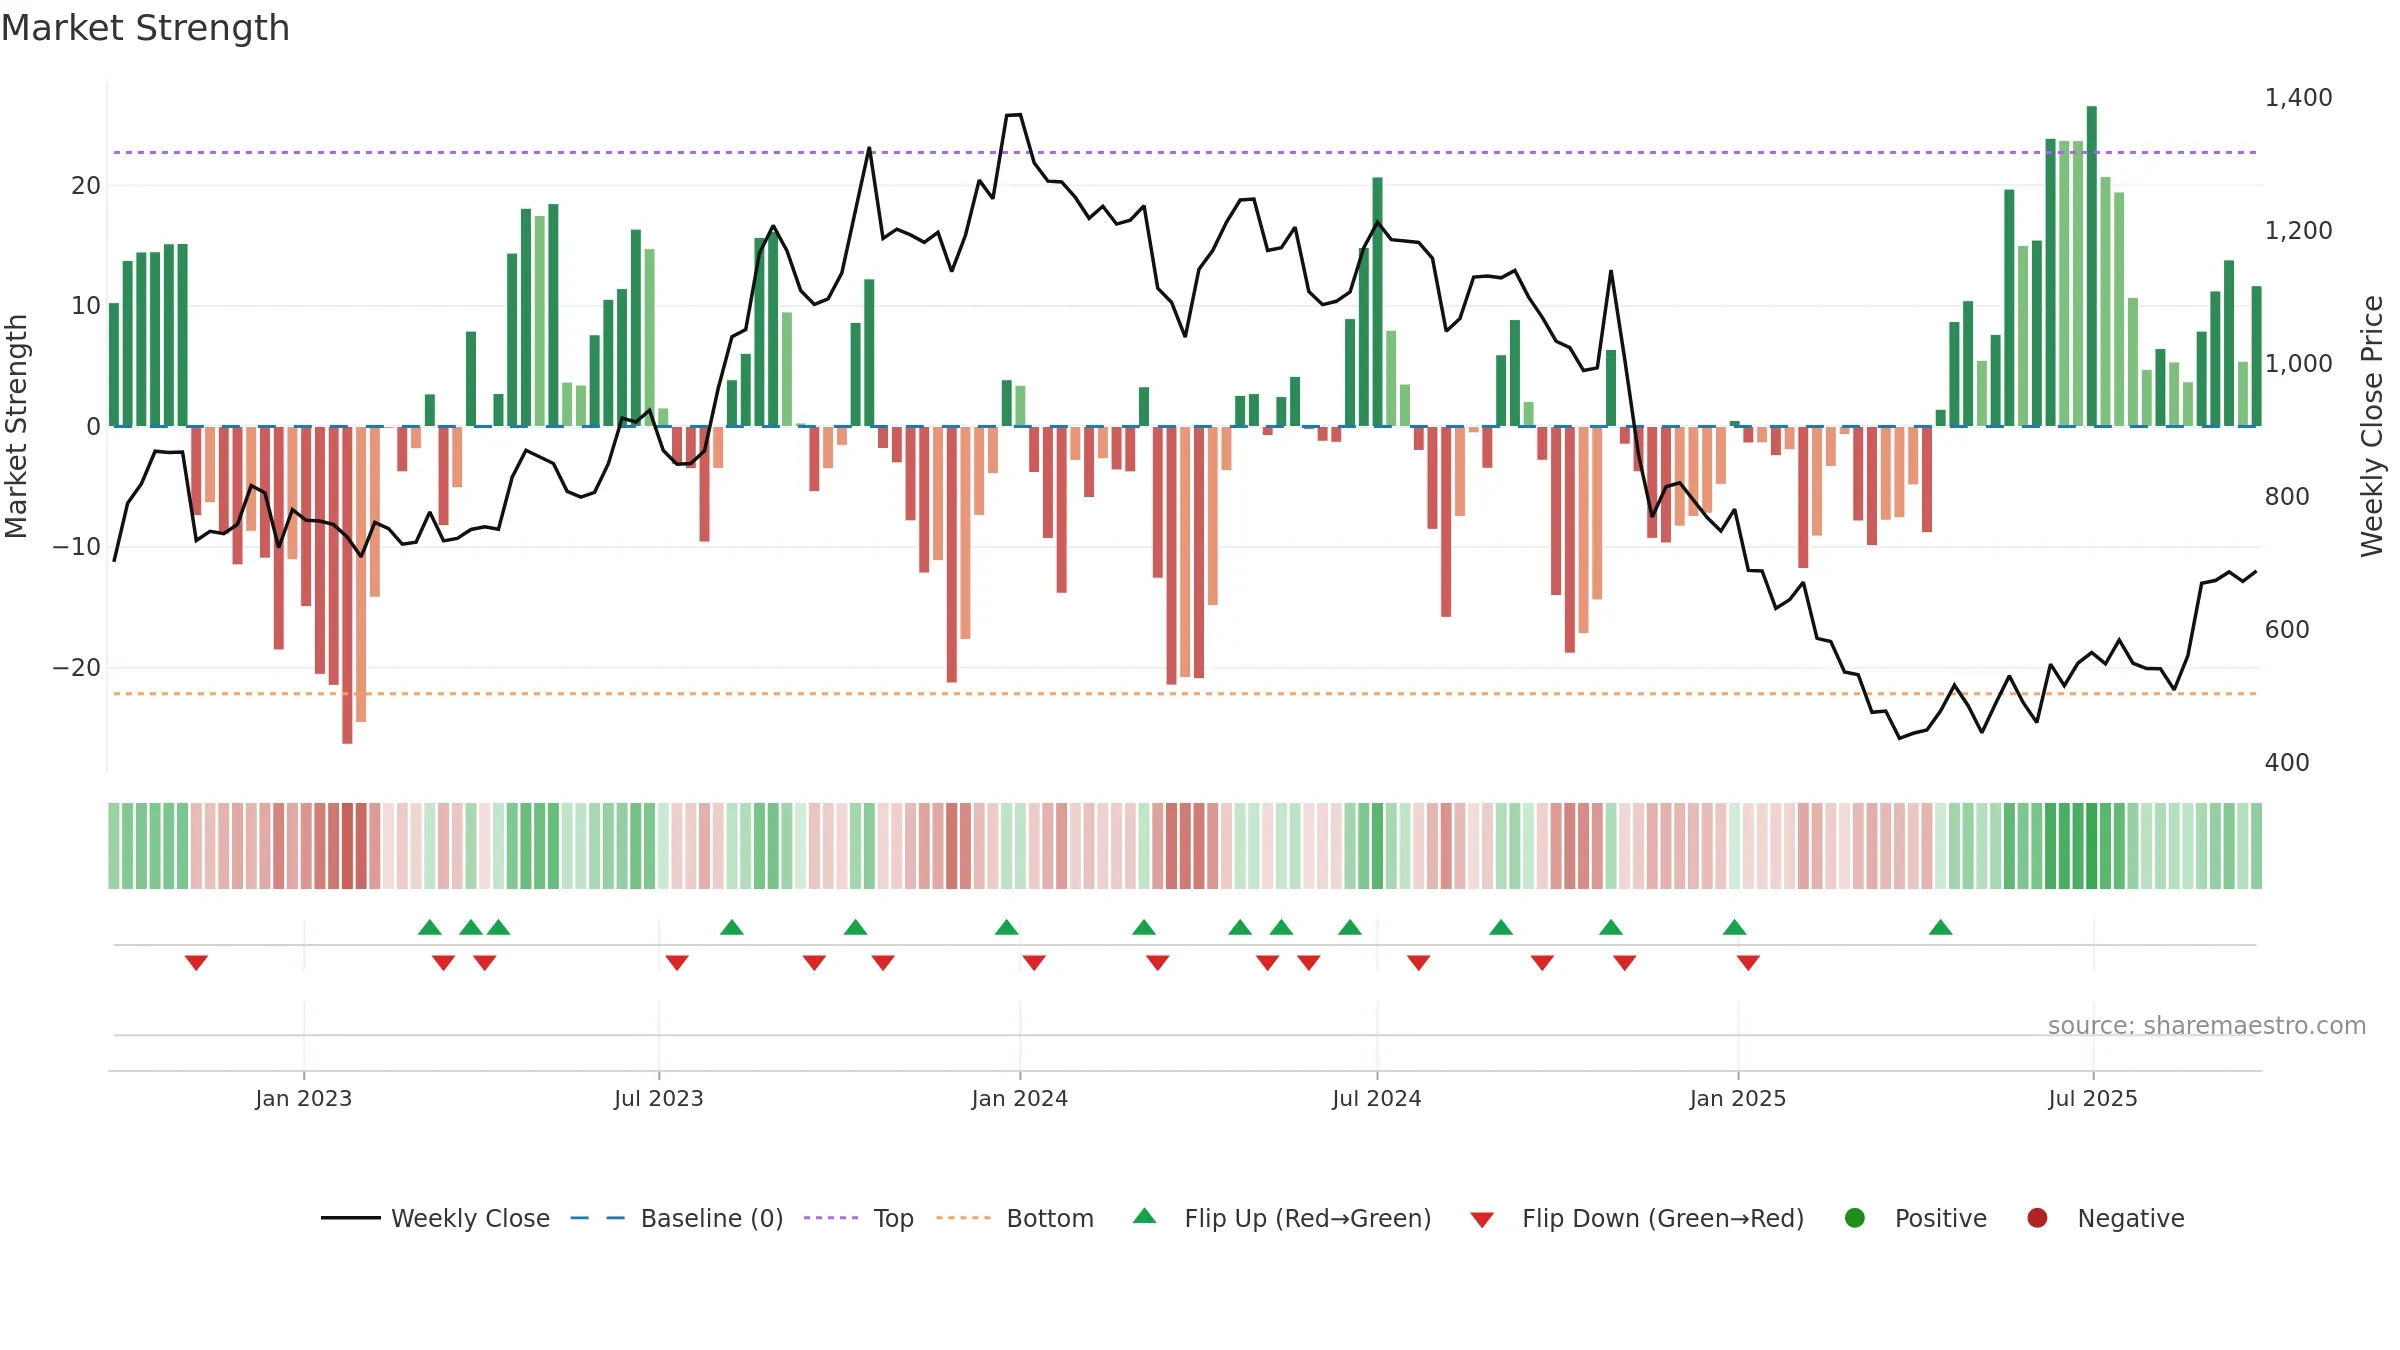The width and height of the screenshot is (2400, 1350).
Task: Click the 600 price axis value
Action: [x=2286, y=629]
